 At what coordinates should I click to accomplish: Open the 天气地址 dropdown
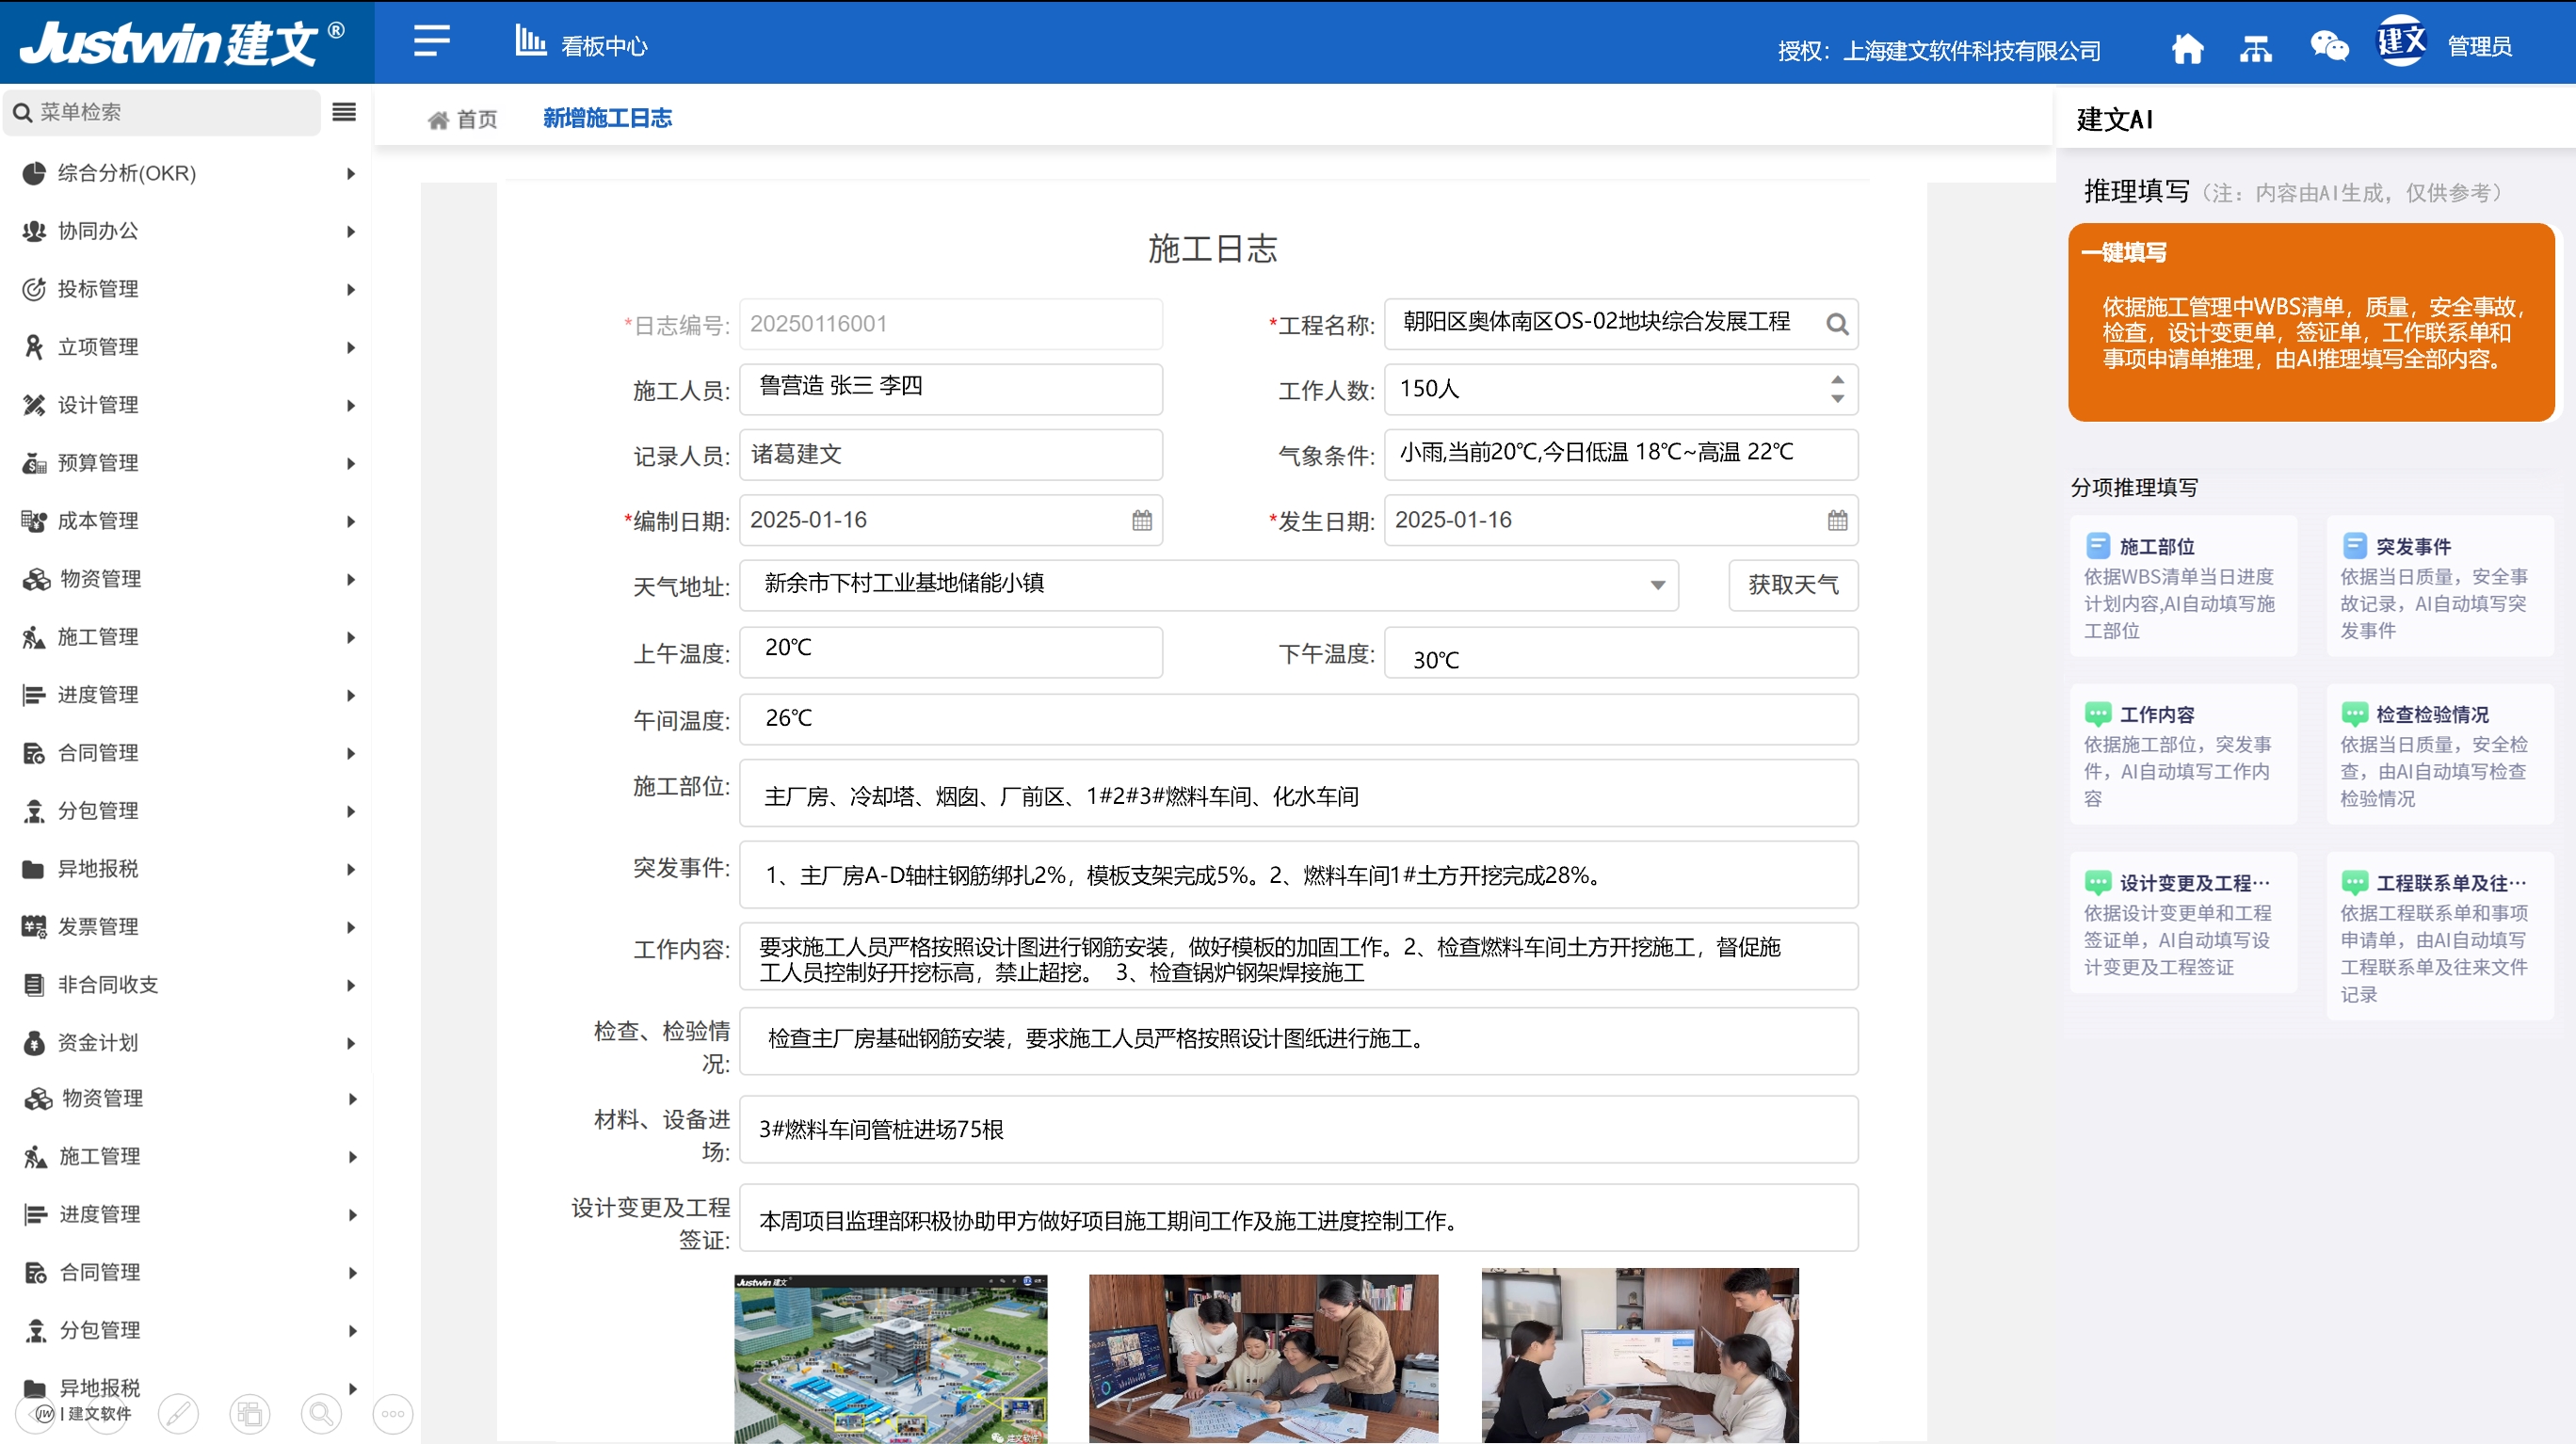pos(1657,586)
